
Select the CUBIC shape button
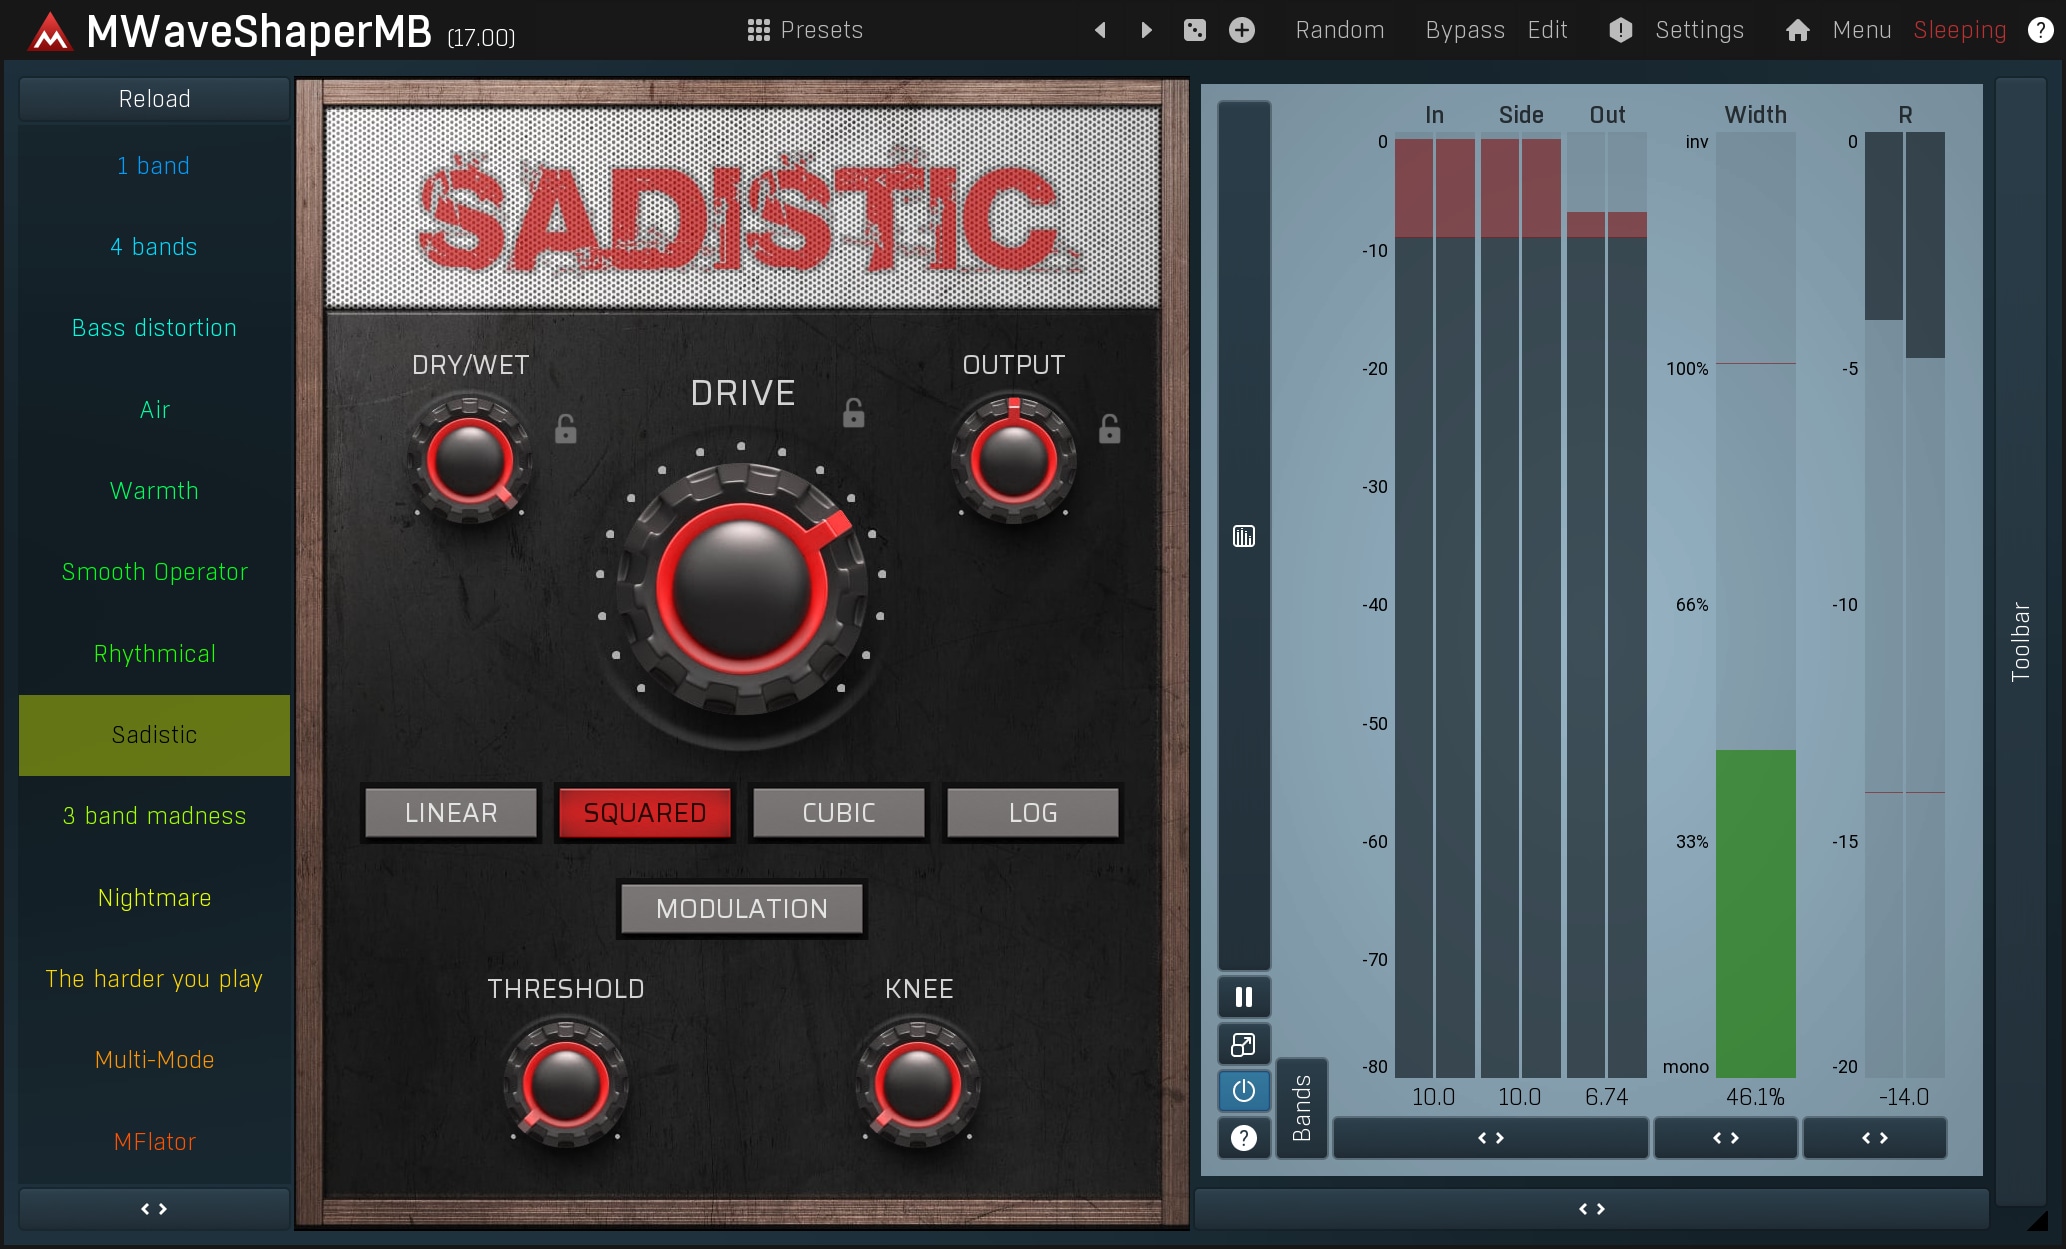coord(838,812)
